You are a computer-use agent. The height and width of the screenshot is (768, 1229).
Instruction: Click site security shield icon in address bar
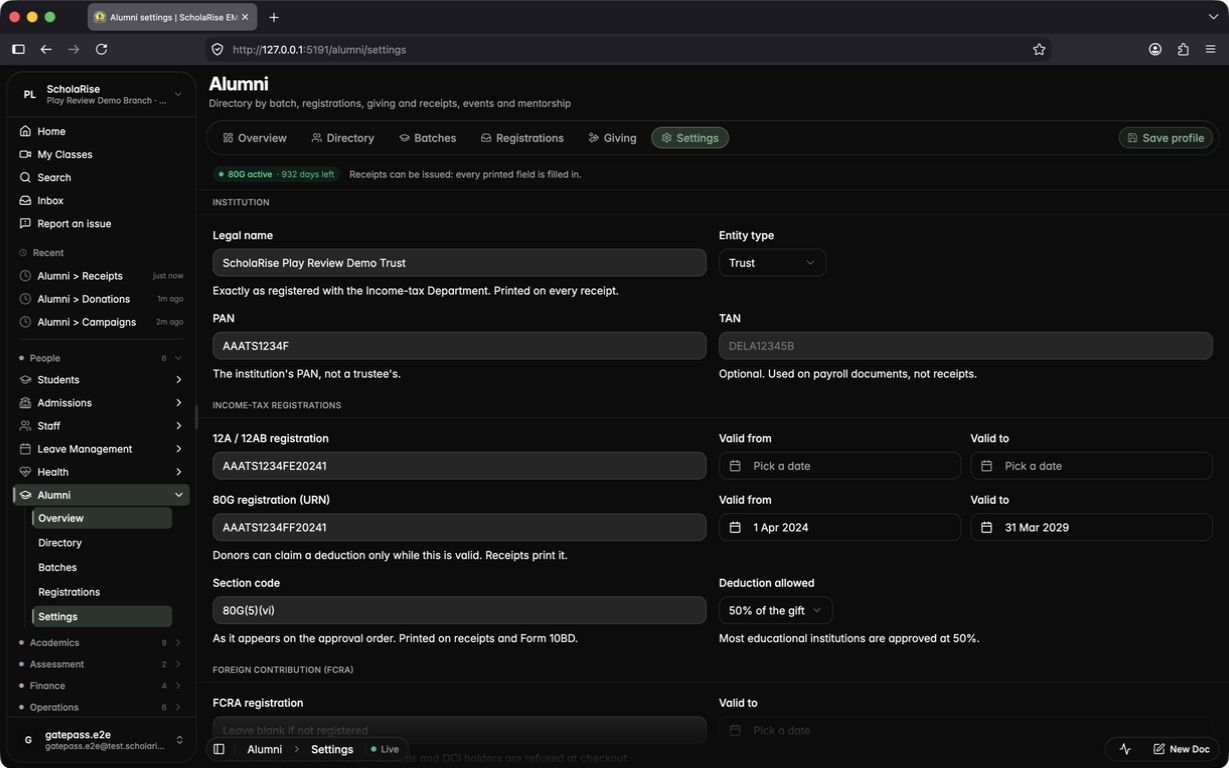click(217, 49)
